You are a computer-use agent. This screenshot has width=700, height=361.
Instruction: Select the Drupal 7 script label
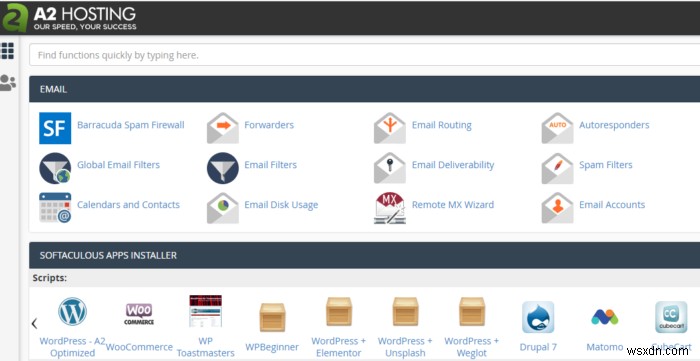(538, 347)
